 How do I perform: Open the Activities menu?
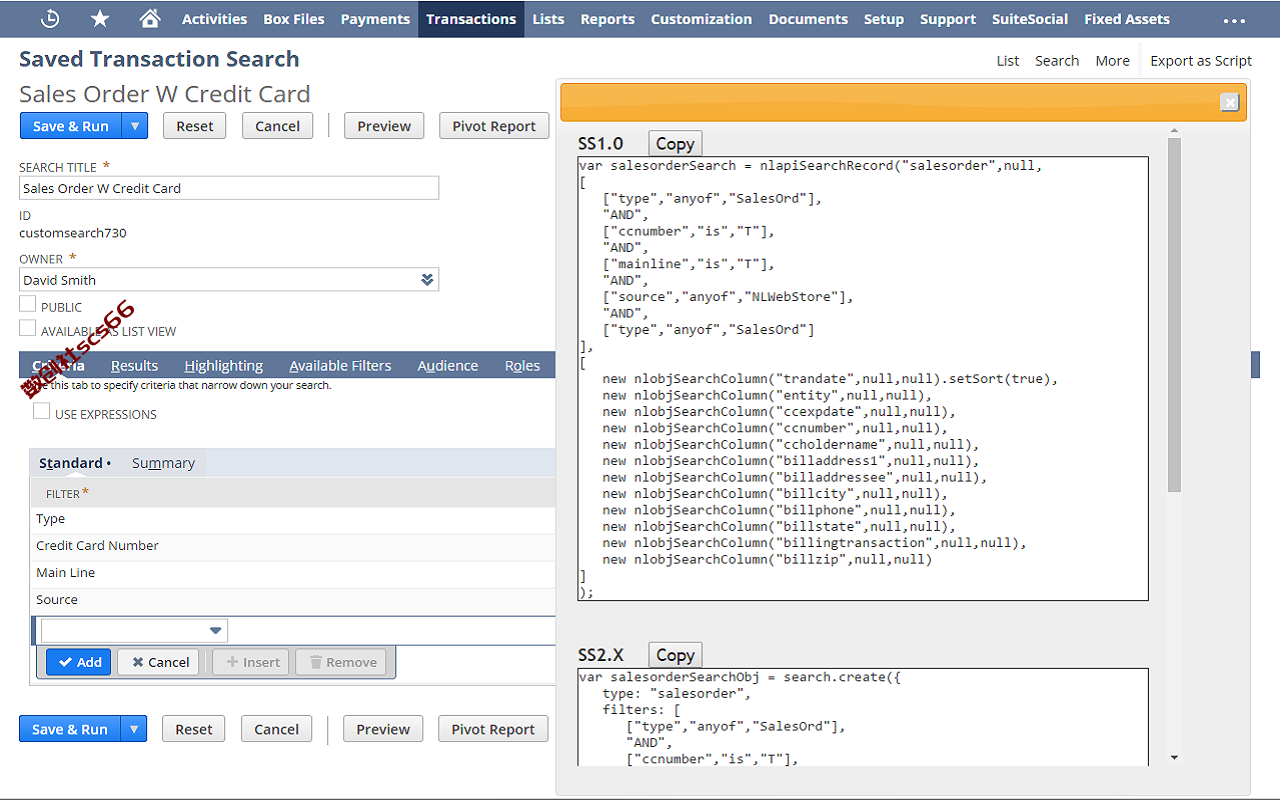pyautogui.click(x=214, y=19)
